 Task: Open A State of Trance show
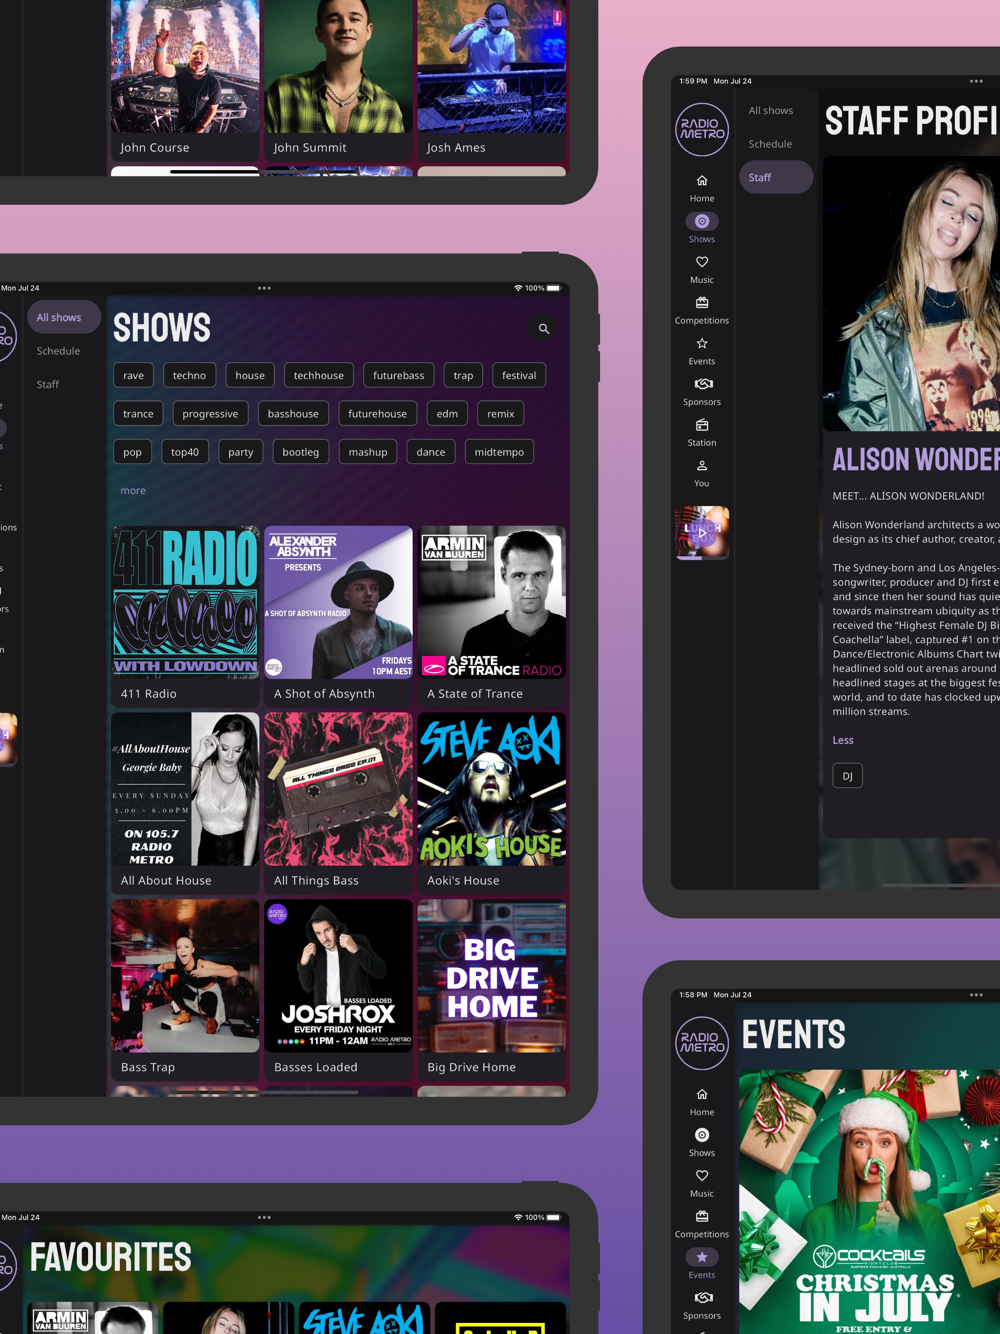[x=491, y=616]
